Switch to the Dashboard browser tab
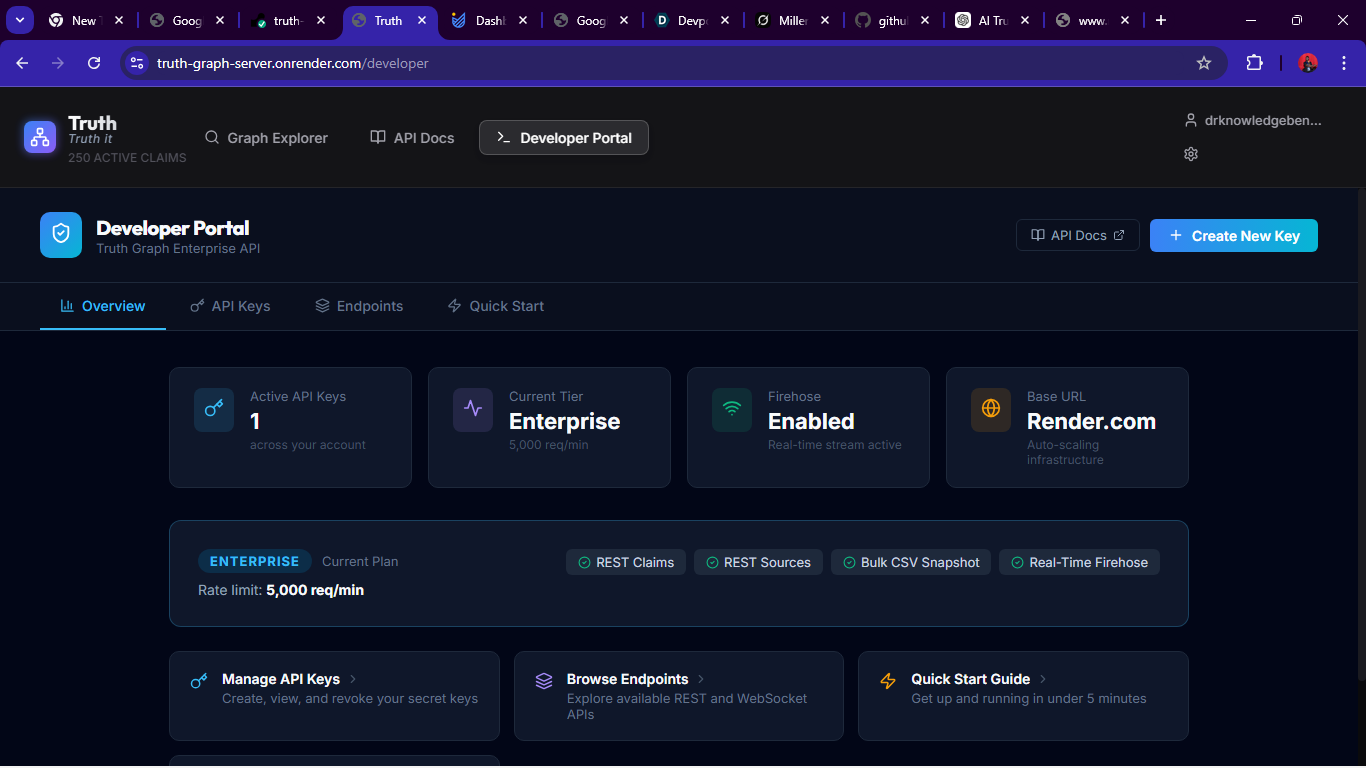This screenshot has width=1366, height=768. (x=489, y=20)
